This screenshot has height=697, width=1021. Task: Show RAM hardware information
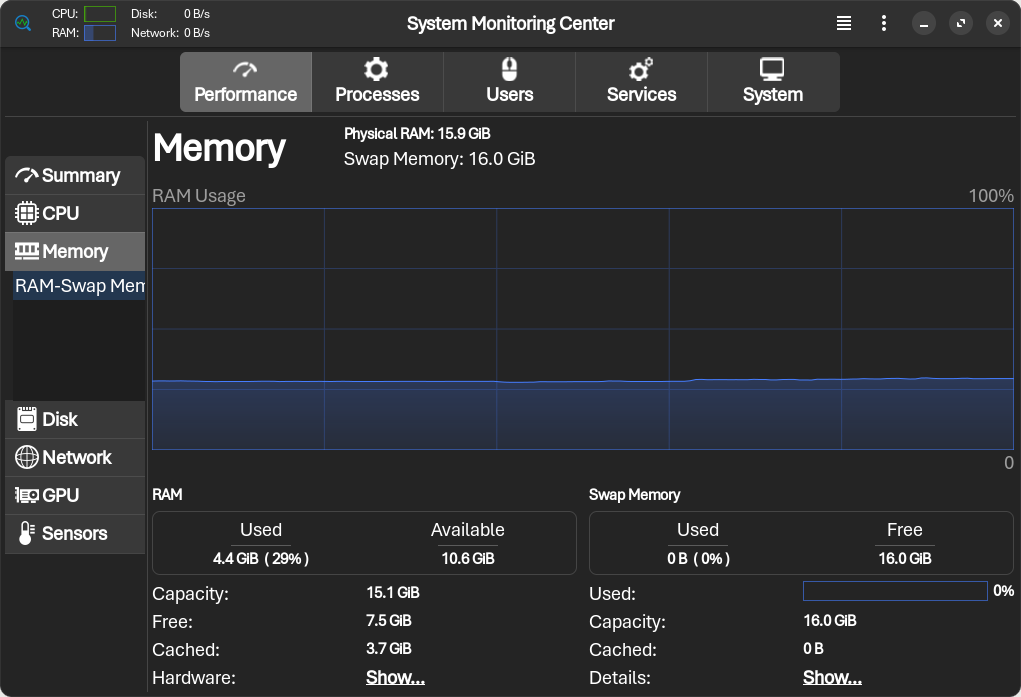pyautogui.click(x=395, y=677)
